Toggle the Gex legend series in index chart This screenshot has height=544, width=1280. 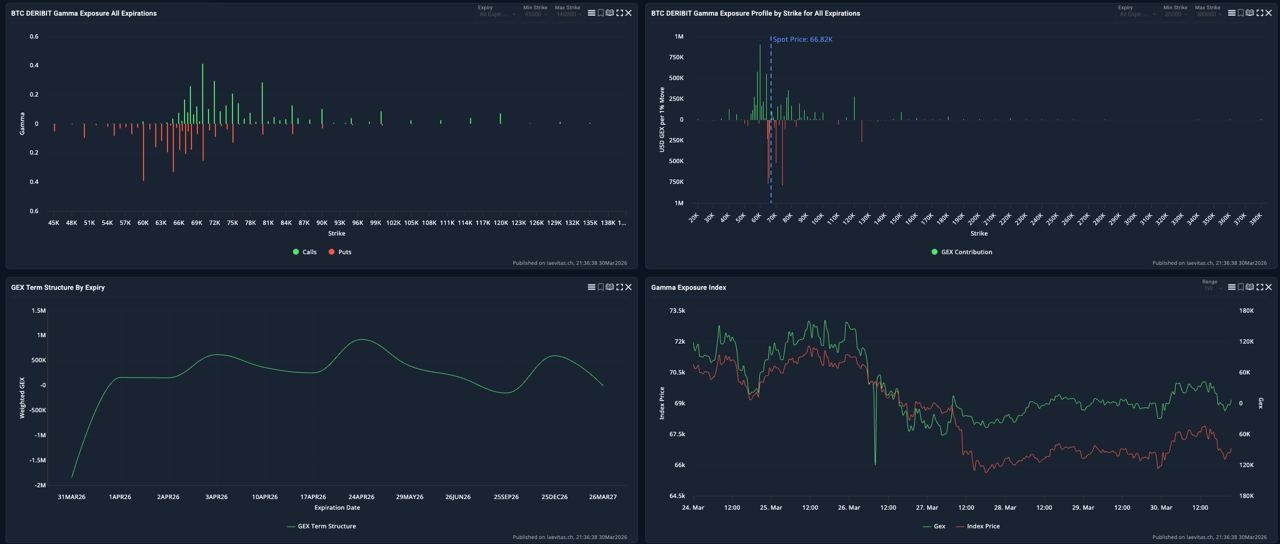[x=933, y=526]
